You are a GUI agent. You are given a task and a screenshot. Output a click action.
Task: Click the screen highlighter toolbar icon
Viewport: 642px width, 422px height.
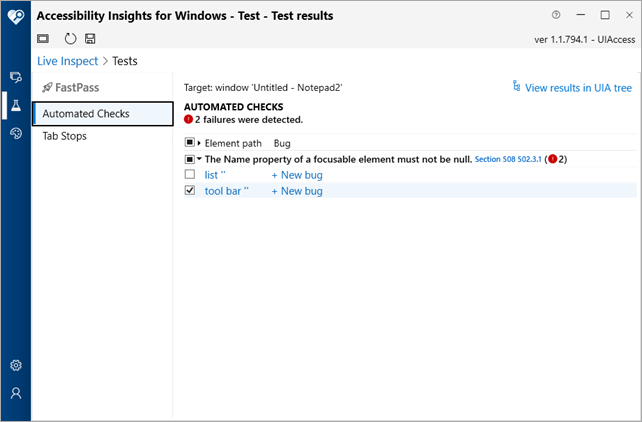43,39
